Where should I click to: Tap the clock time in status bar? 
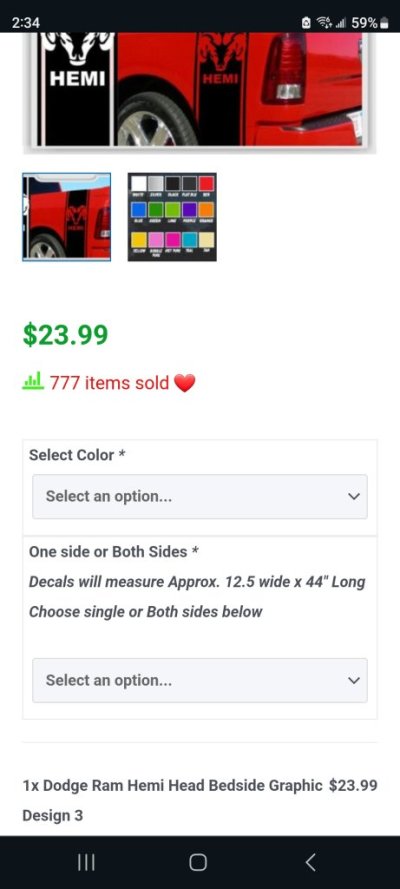(25, 23)
